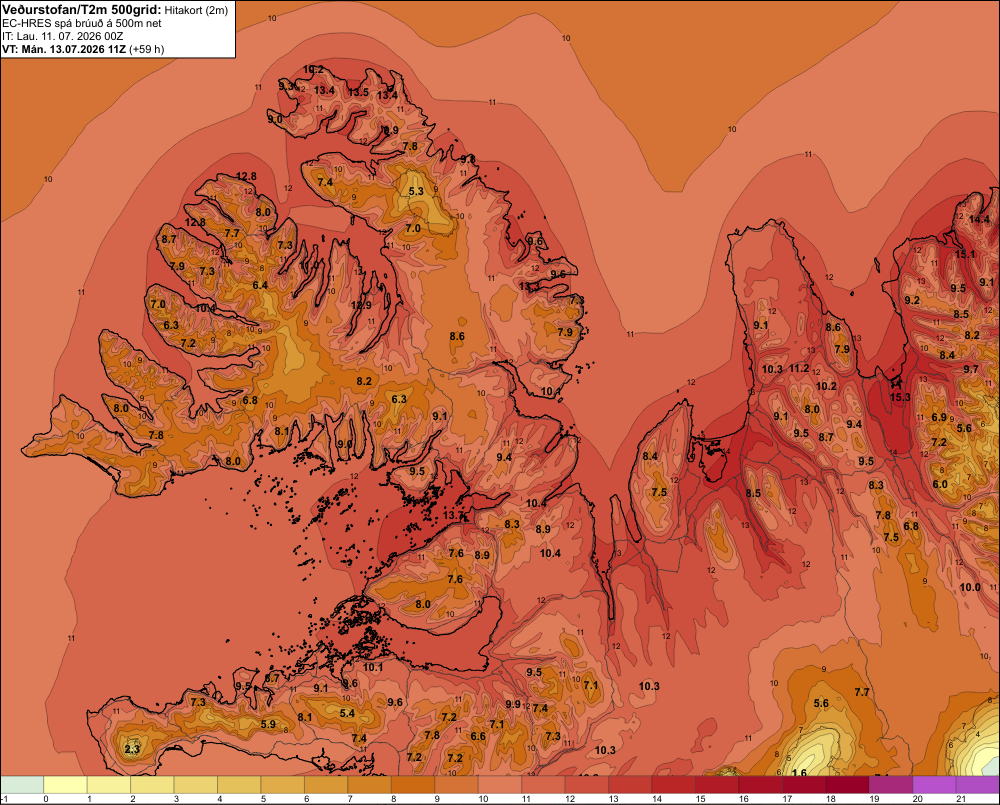Click the purple legend swatch between 20 and 21

(x=934, y=785)
